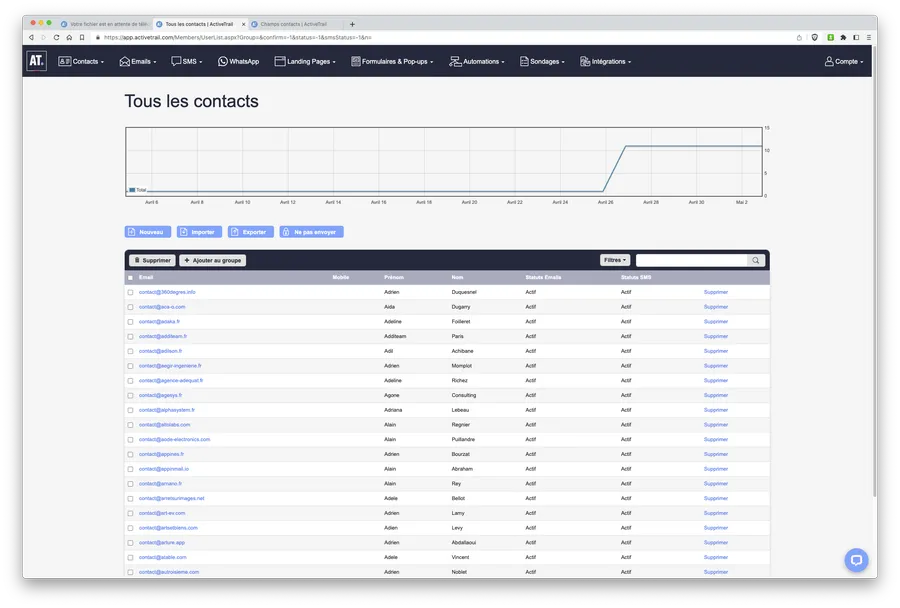Click the Compte user icon
Image resolution: width=900 pixels, height=608 pixels.
coord(829,61)
